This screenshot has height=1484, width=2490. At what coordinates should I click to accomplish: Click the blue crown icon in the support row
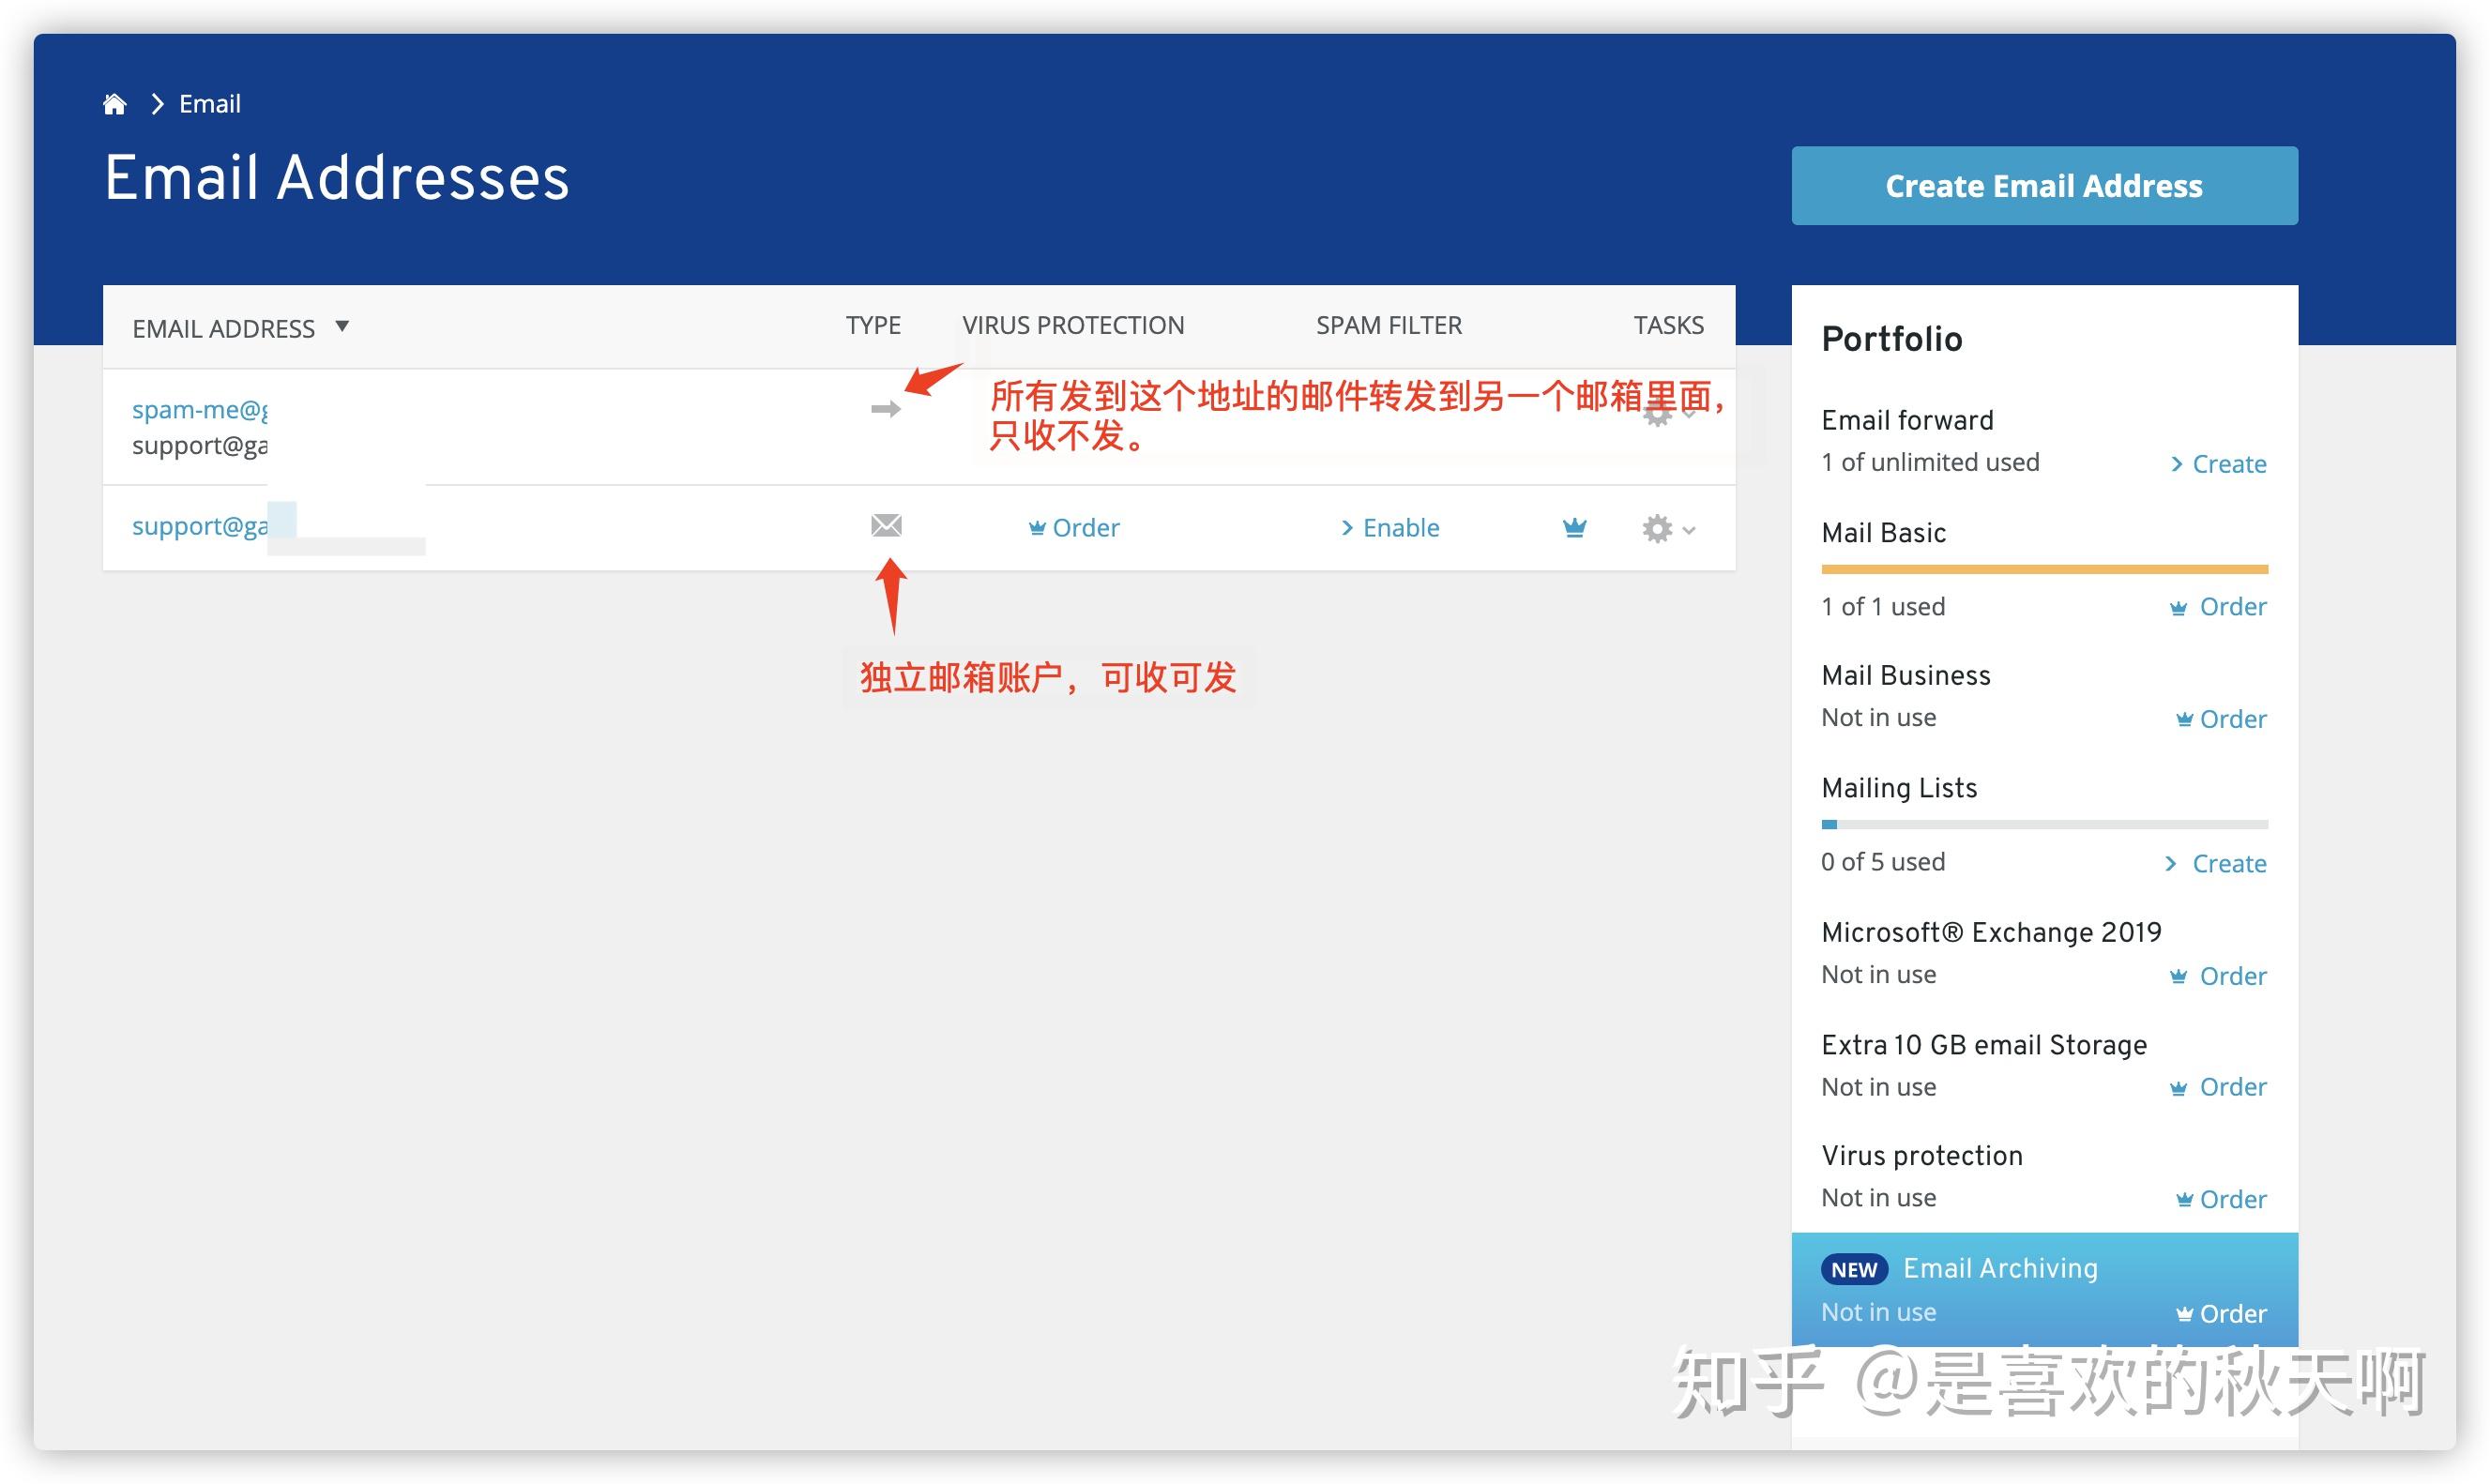pyautogui.click(x=1575, y=528)
